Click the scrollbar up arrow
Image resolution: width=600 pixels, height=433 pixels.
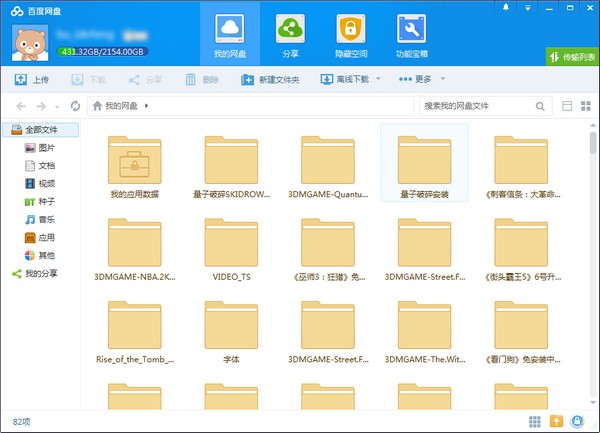point(593,125)
